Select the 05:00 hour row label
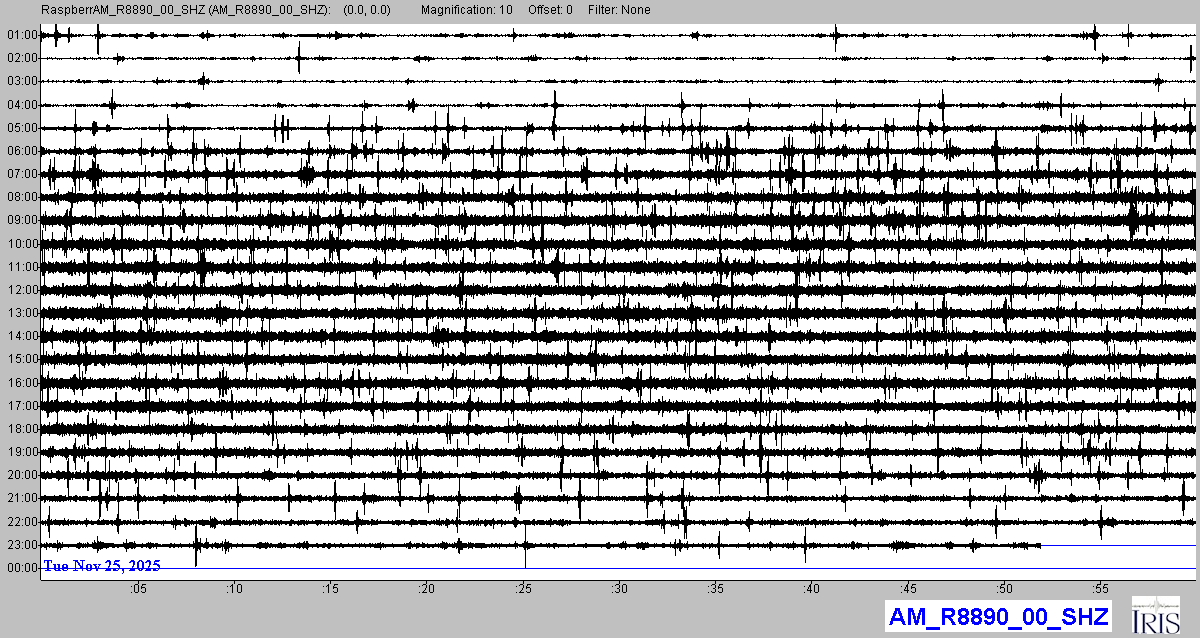 (x=21, y=128)
